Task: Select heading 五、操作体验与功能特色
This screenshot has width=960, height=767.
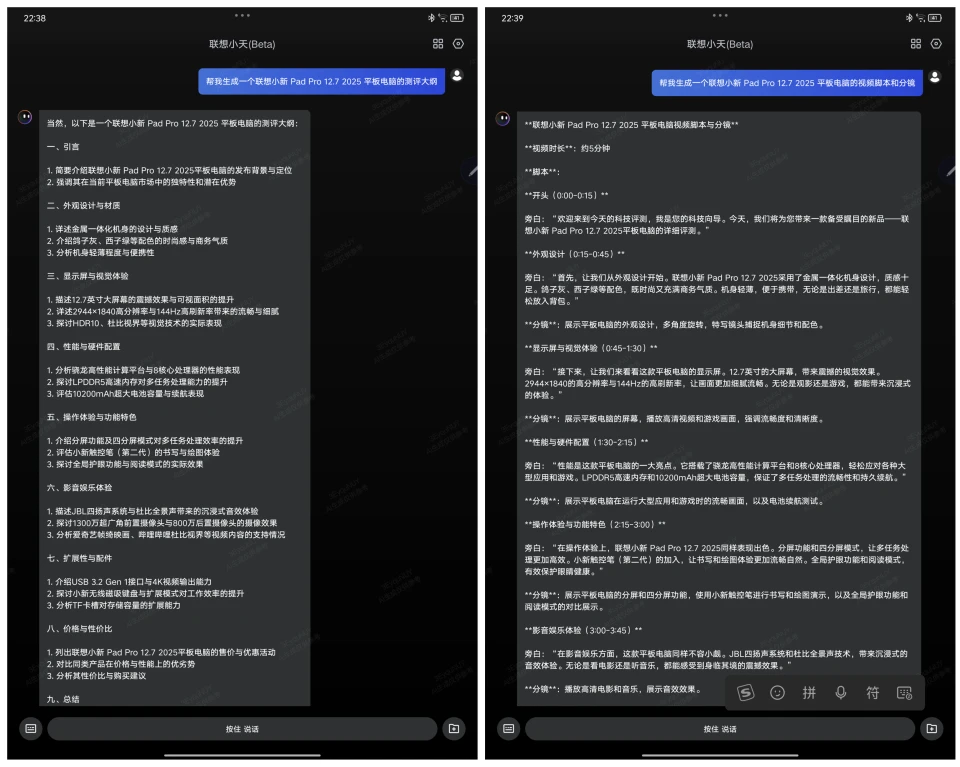Action: point(92,417)
